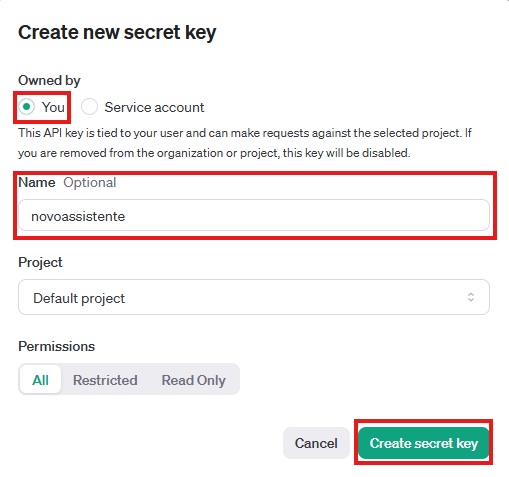Click the "Permissions" section label
The width and height of the screenshot is (509, 477).
pyautogui.click(x=57, y=346)
